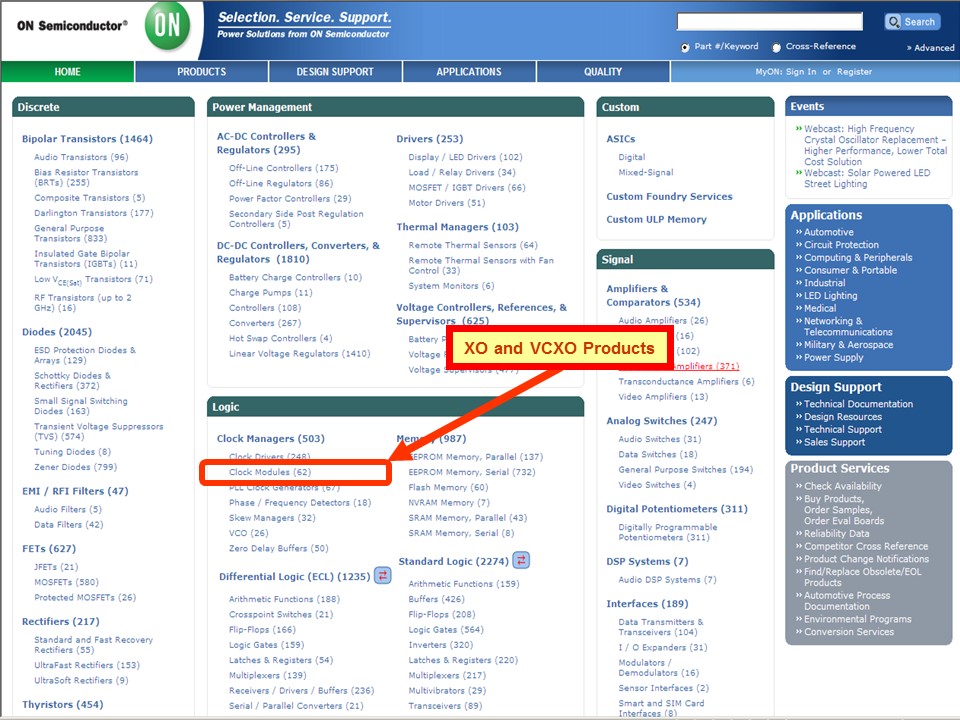The width and height of the screenshot is (960, 720).
Task: Click into the search text field
Action: pos(769,22)
